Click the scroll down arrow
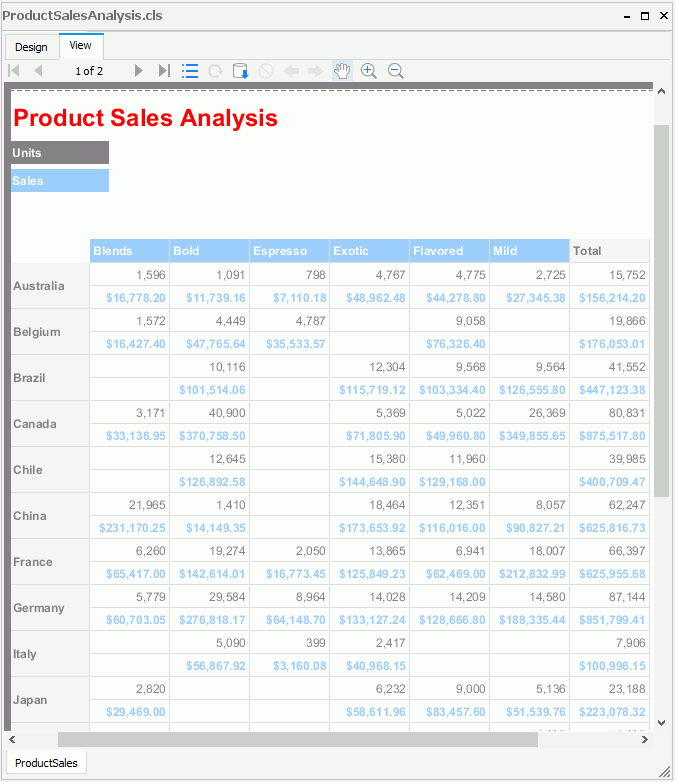The image size is (675, 782). click(662, 723)
